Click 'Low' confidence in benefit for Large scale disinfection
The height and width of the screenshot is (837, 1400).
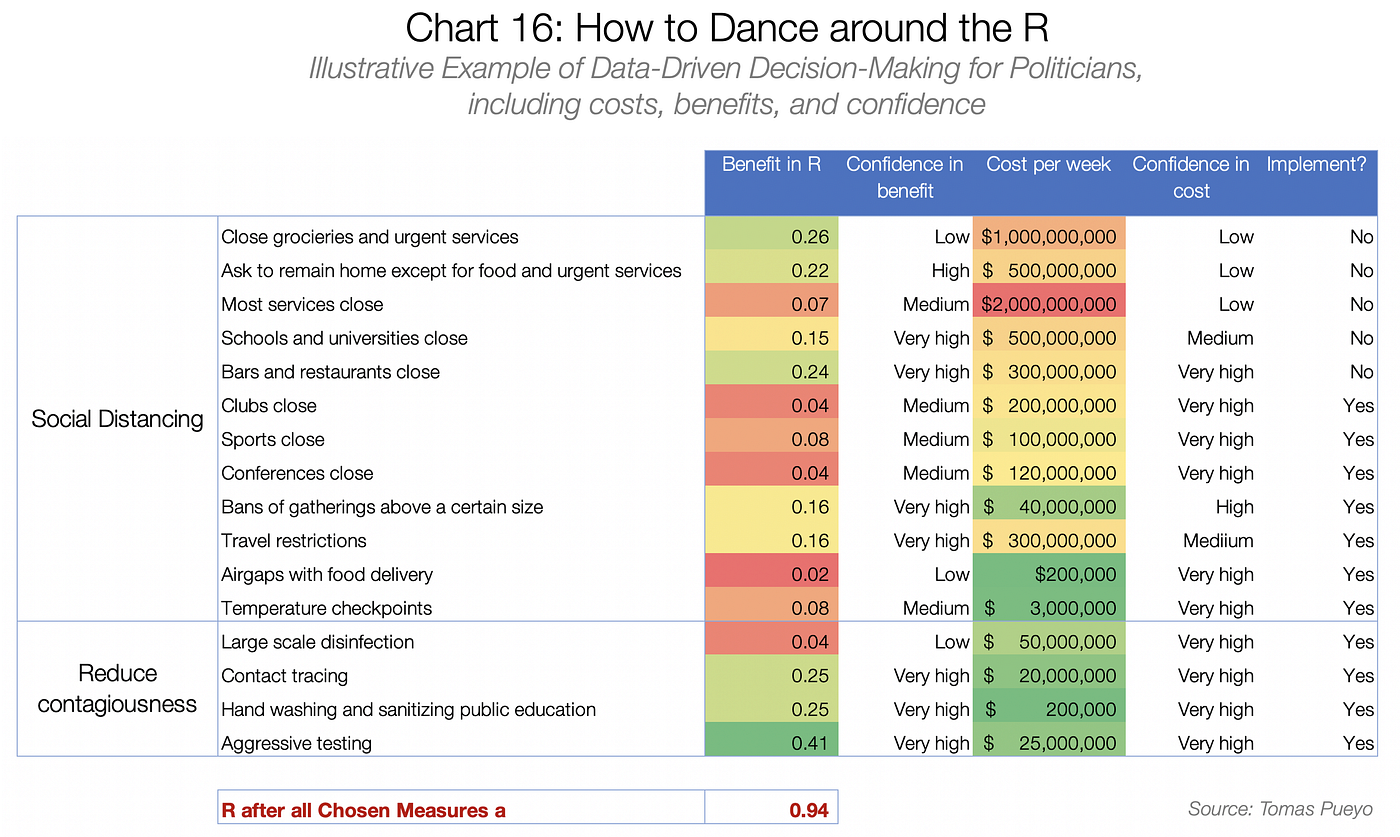click(952, 642)
